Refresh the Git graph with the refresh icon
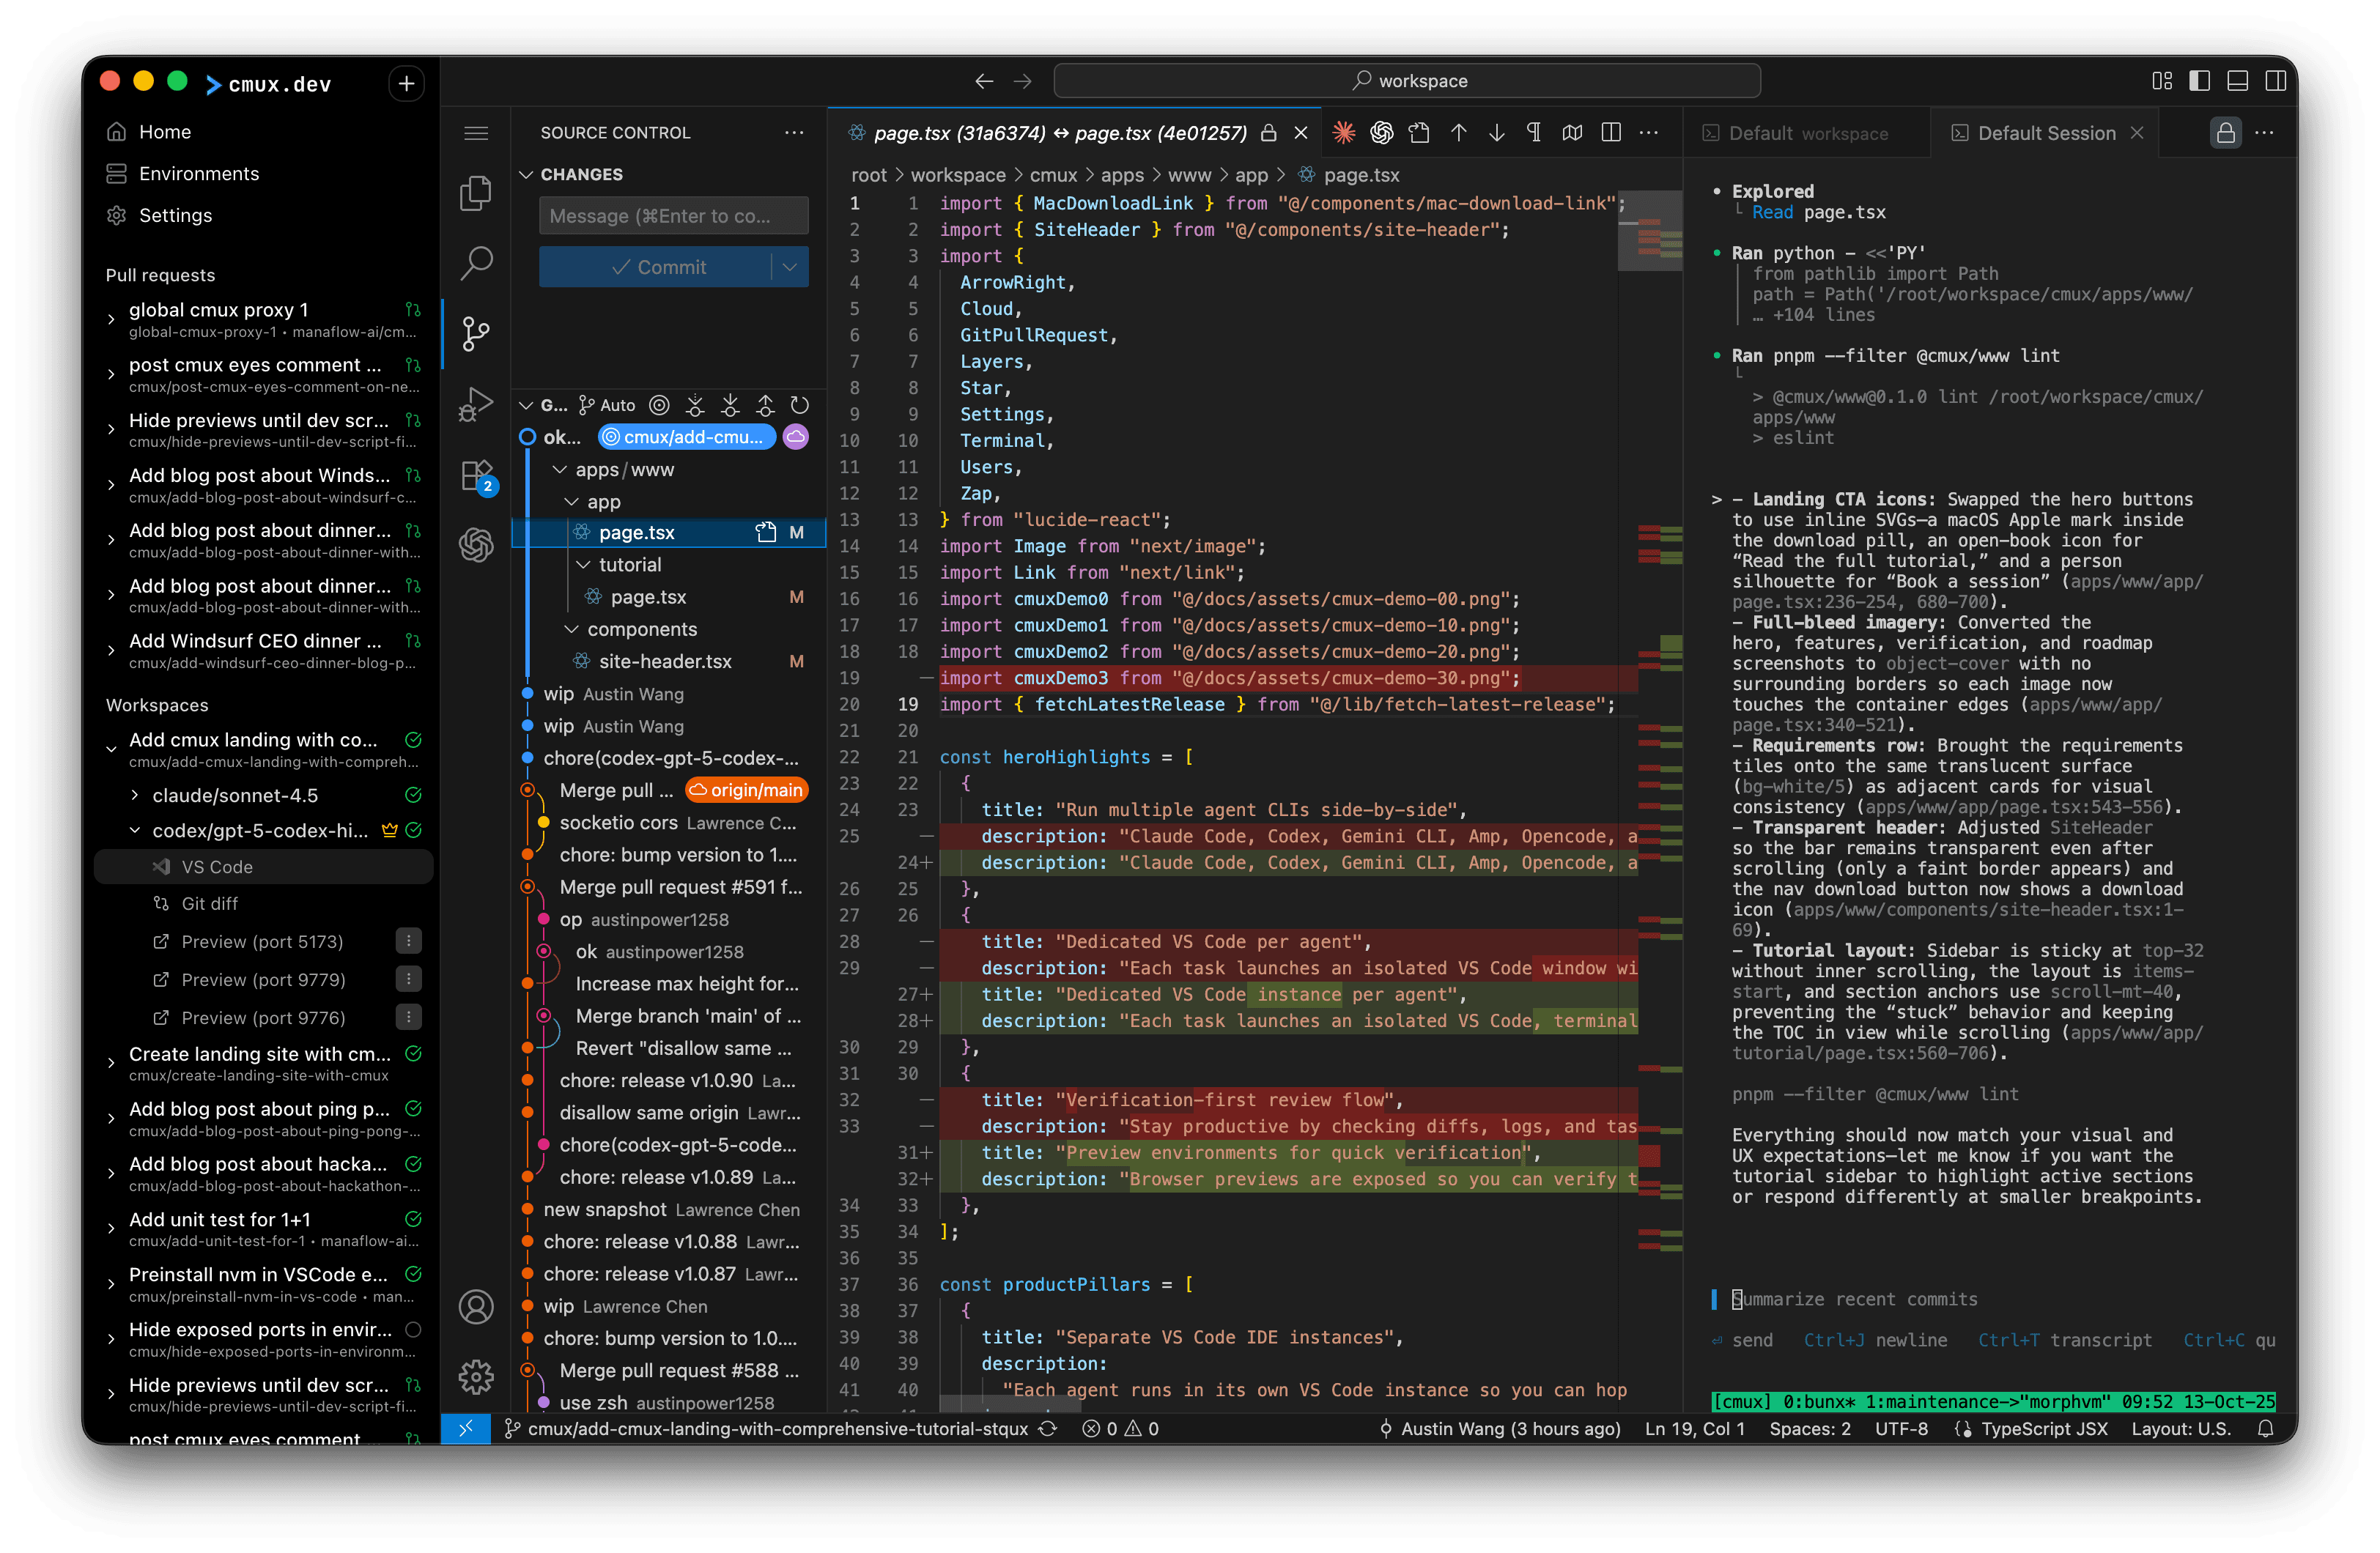Image resolution: width=2380 pixels, height=1553 pixels. tap(799, 405)
